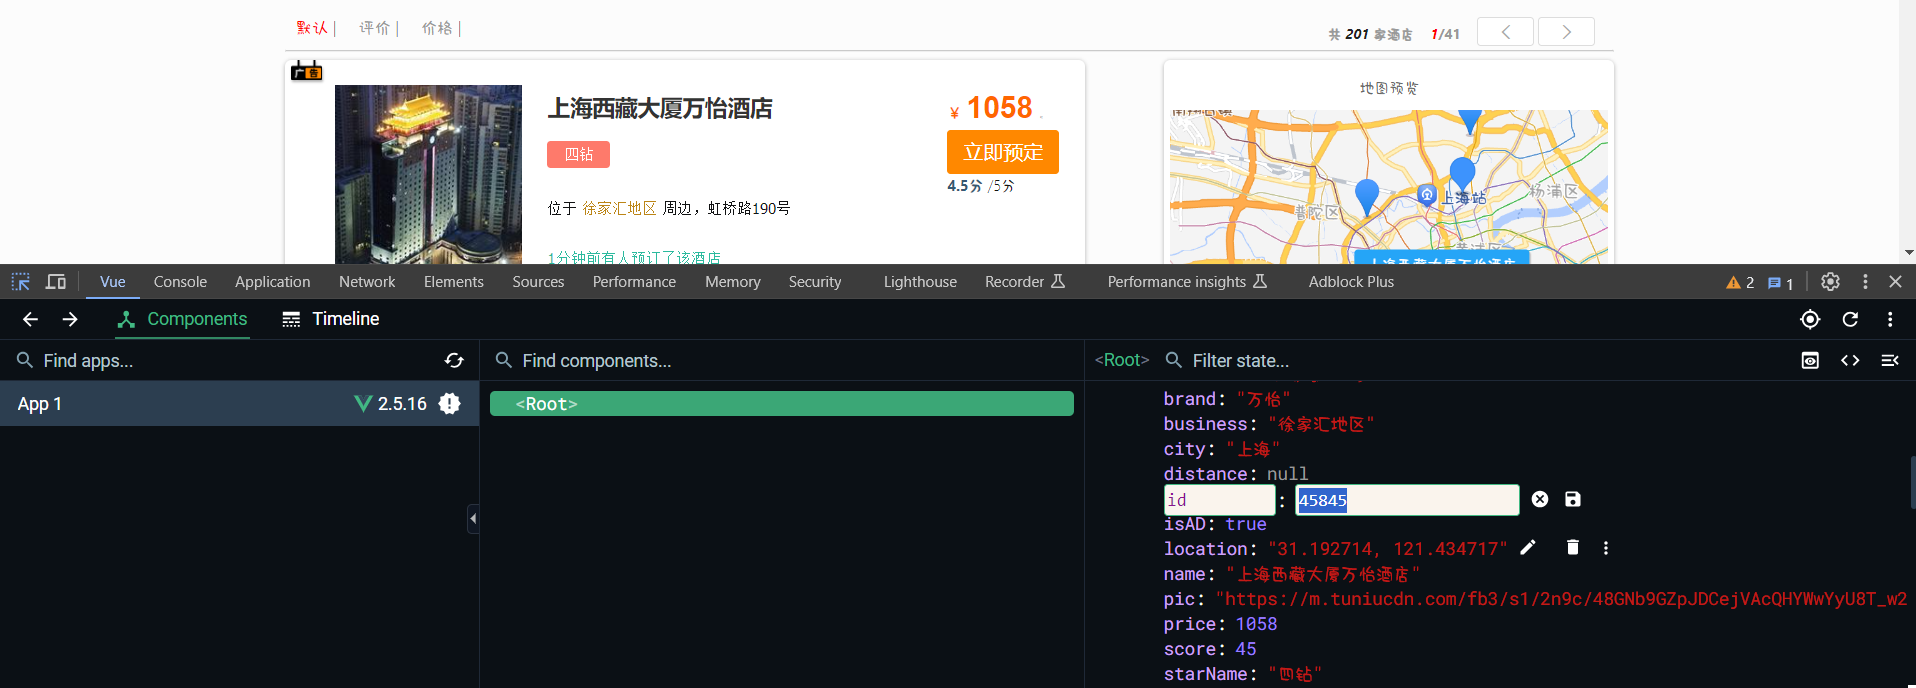Image resolution: width=1916 pixels, height=688 pixels.
Task: Click the collapse state sections icon
Action: [x=1890, y=360]
